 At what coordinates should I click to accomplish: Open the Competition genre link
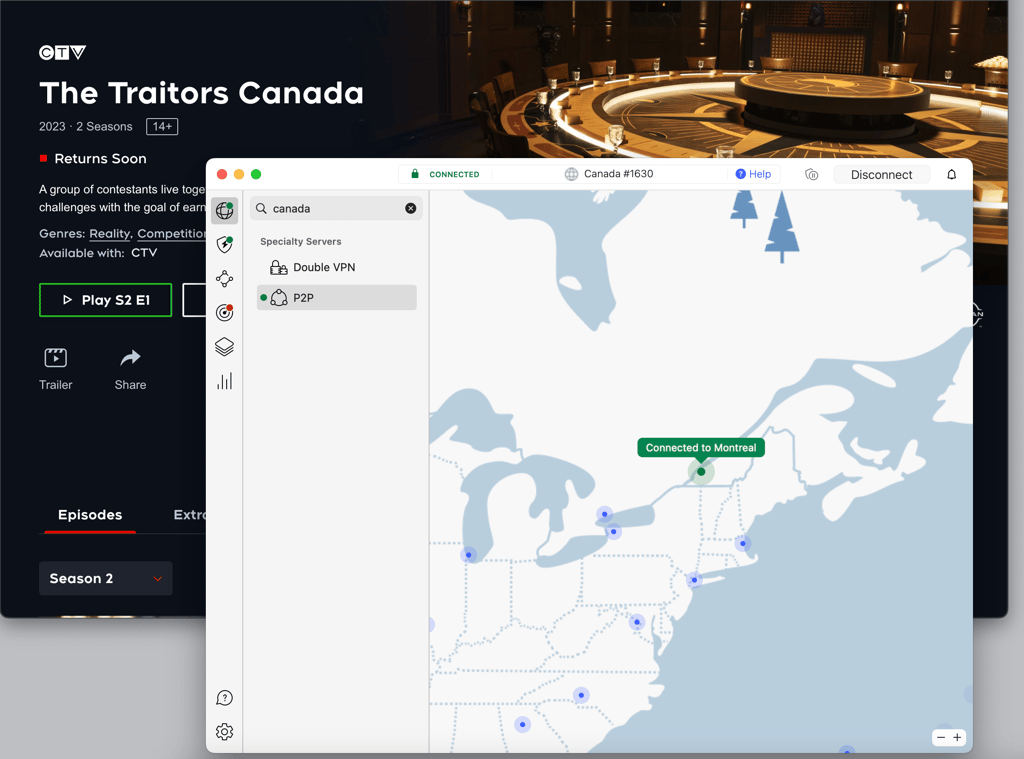(x=172, y=234)
